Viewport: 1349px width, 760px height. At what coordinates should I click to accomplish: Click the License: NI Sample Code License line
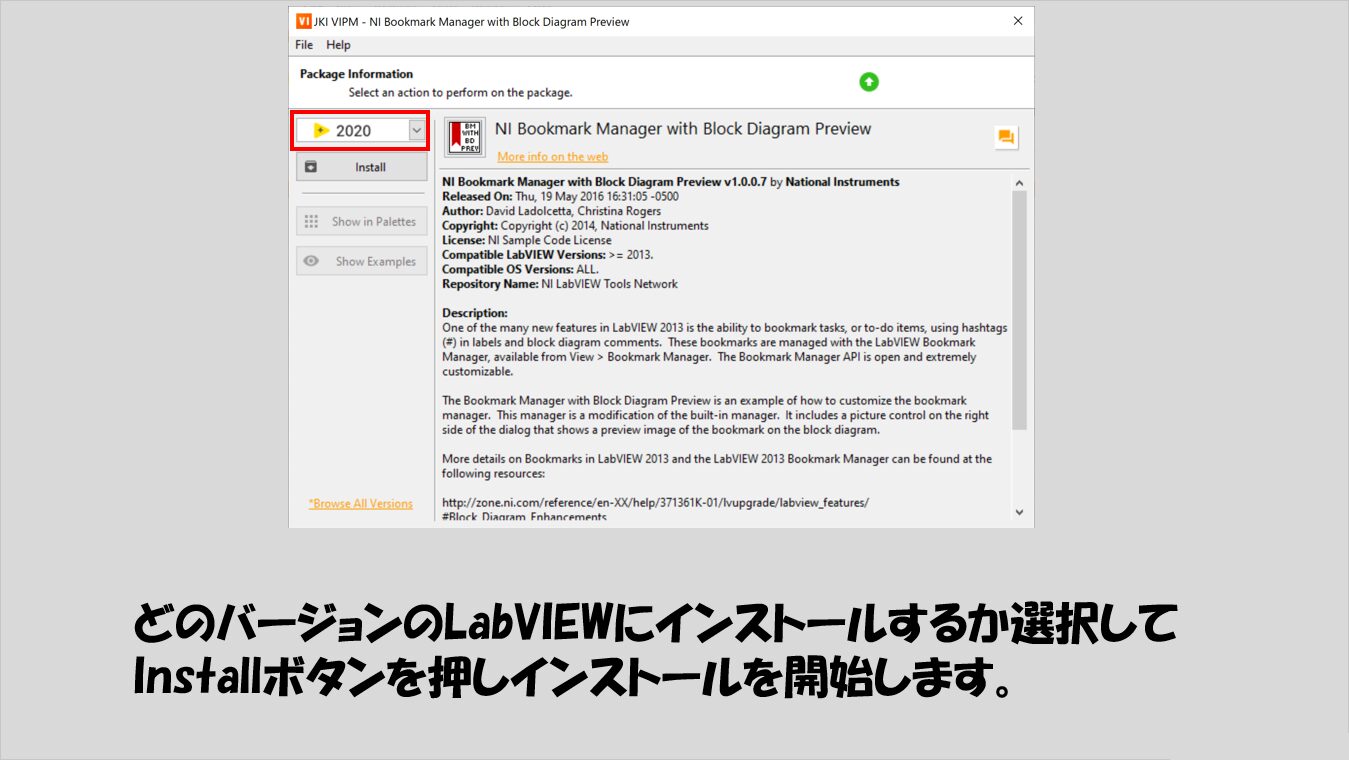527,240
